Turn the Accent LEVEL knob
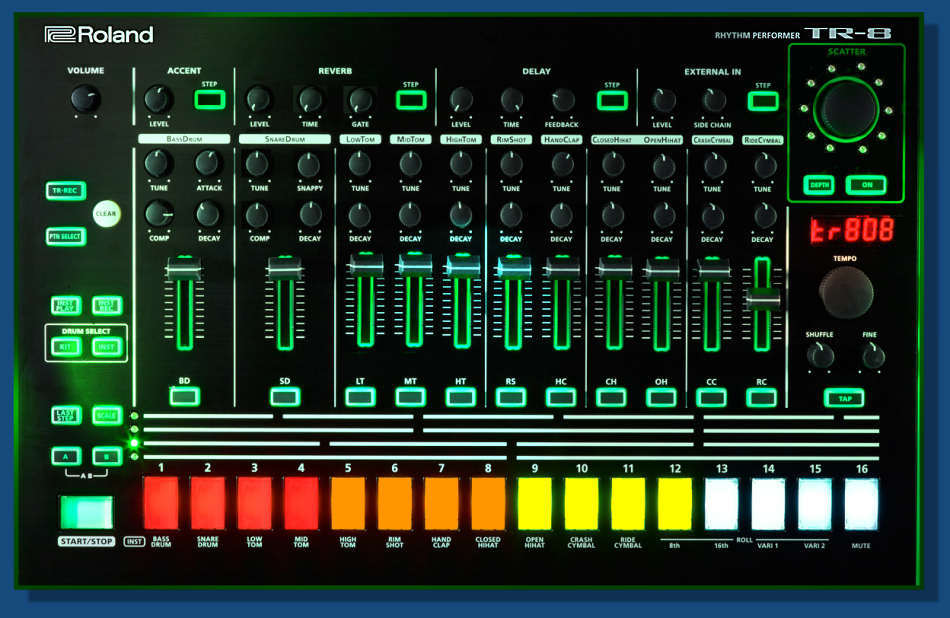This screenshot has width=950, height=618. (x=159, y=99)
